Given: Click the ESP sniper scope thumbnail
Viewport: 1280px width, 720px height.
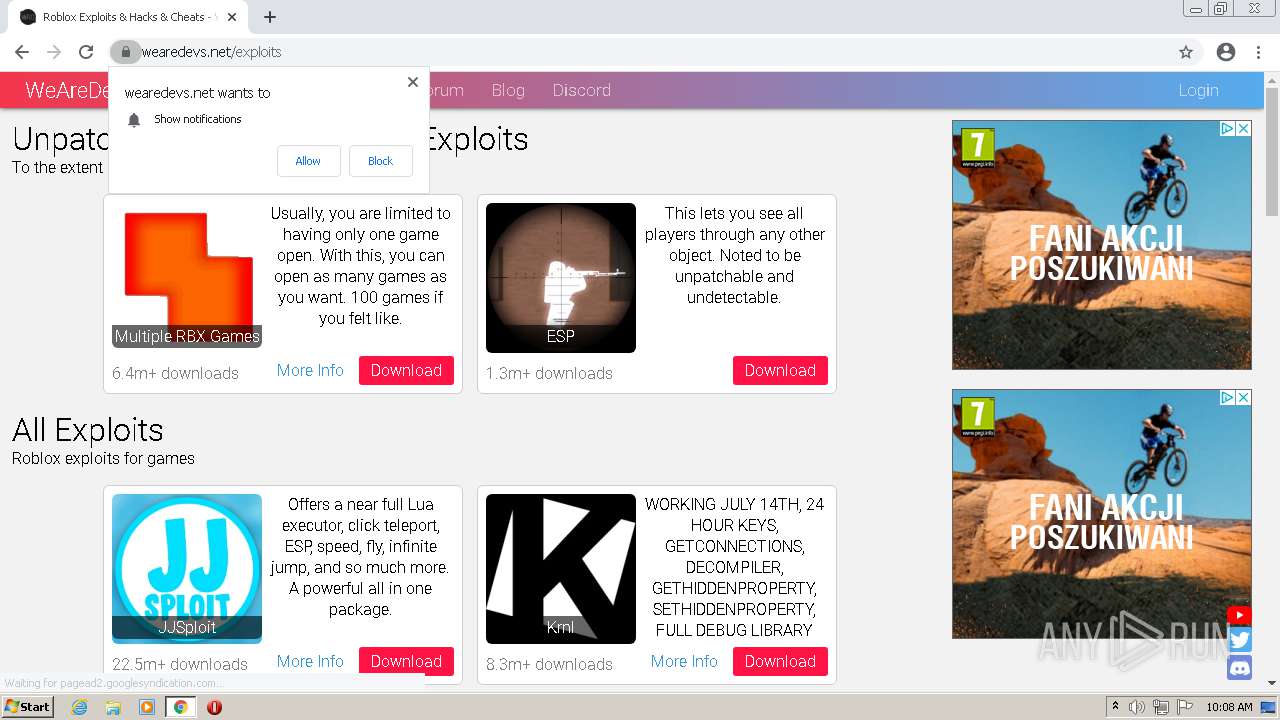Looking at the screenshot, I should pyautogui.click(x=561, y=277).
